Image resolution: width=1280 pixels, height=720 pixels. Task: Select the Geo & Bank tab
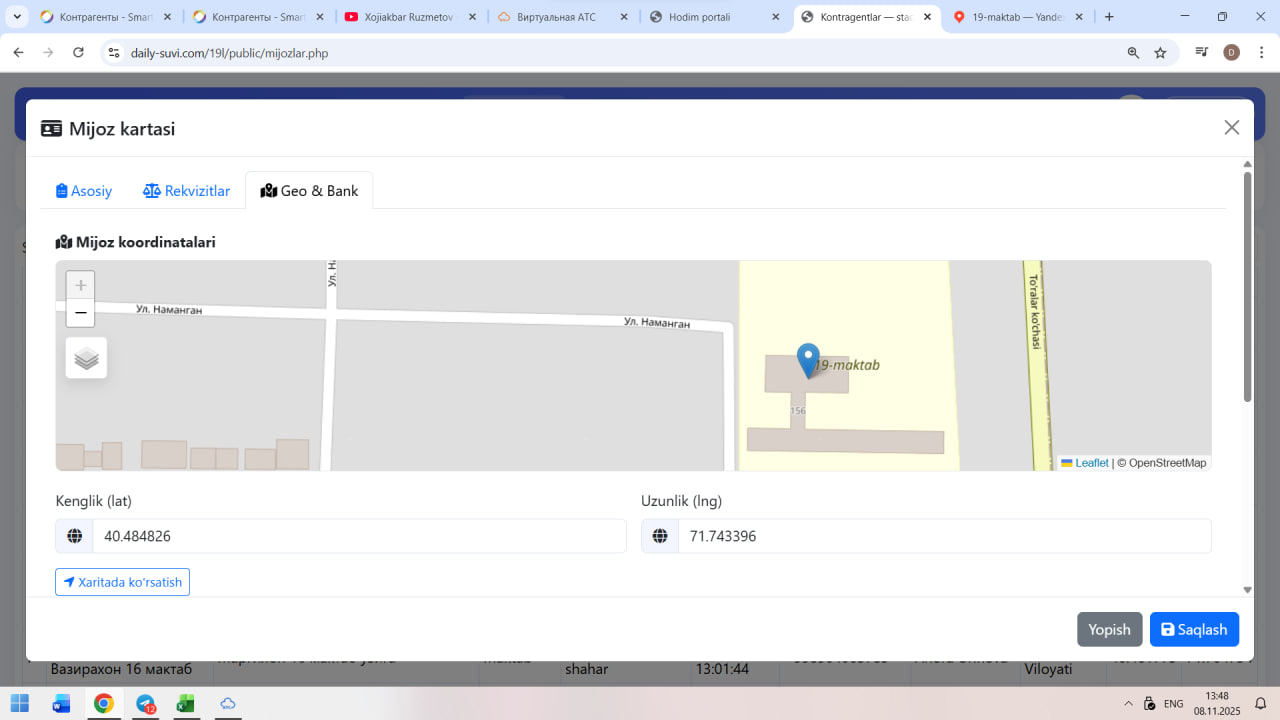click(309, 190)
